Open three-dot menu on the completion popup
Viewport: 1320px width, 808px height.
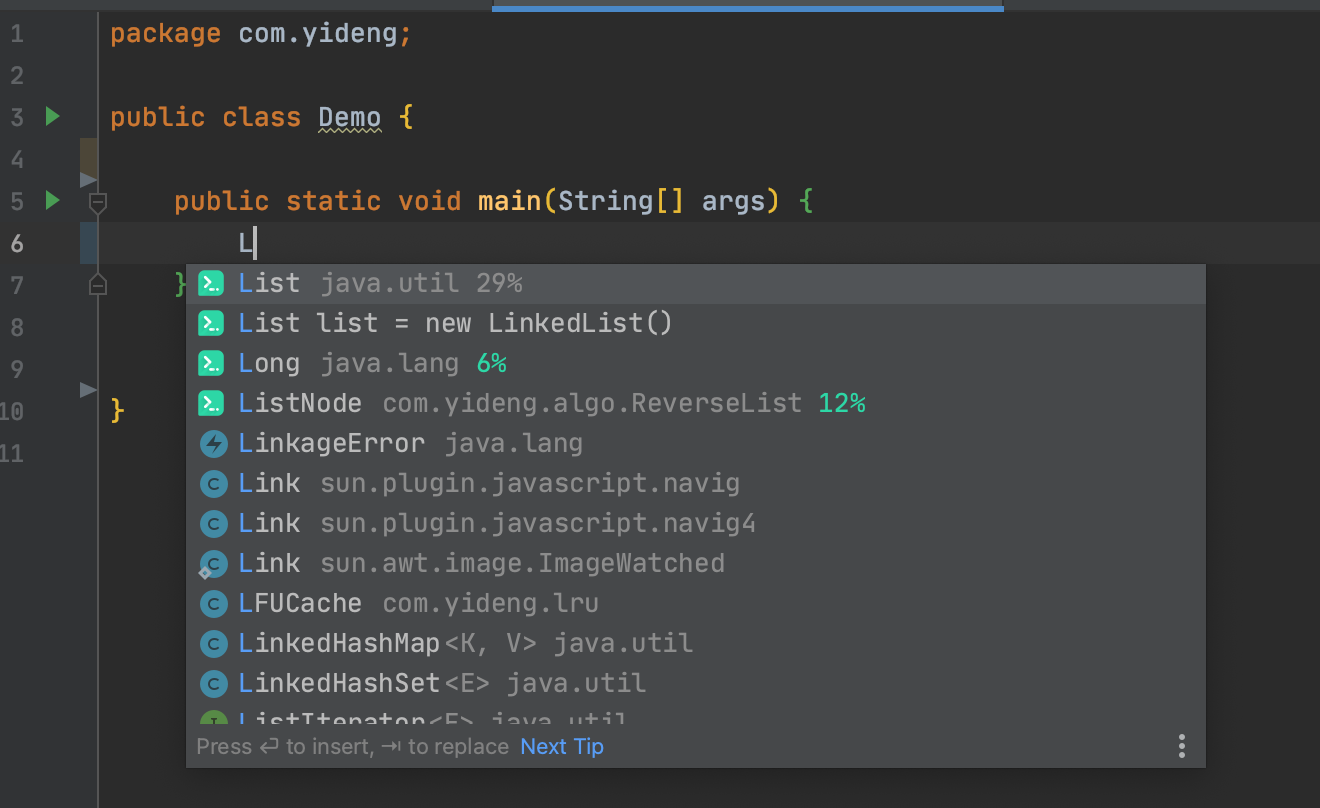(x=1181, y=746)
